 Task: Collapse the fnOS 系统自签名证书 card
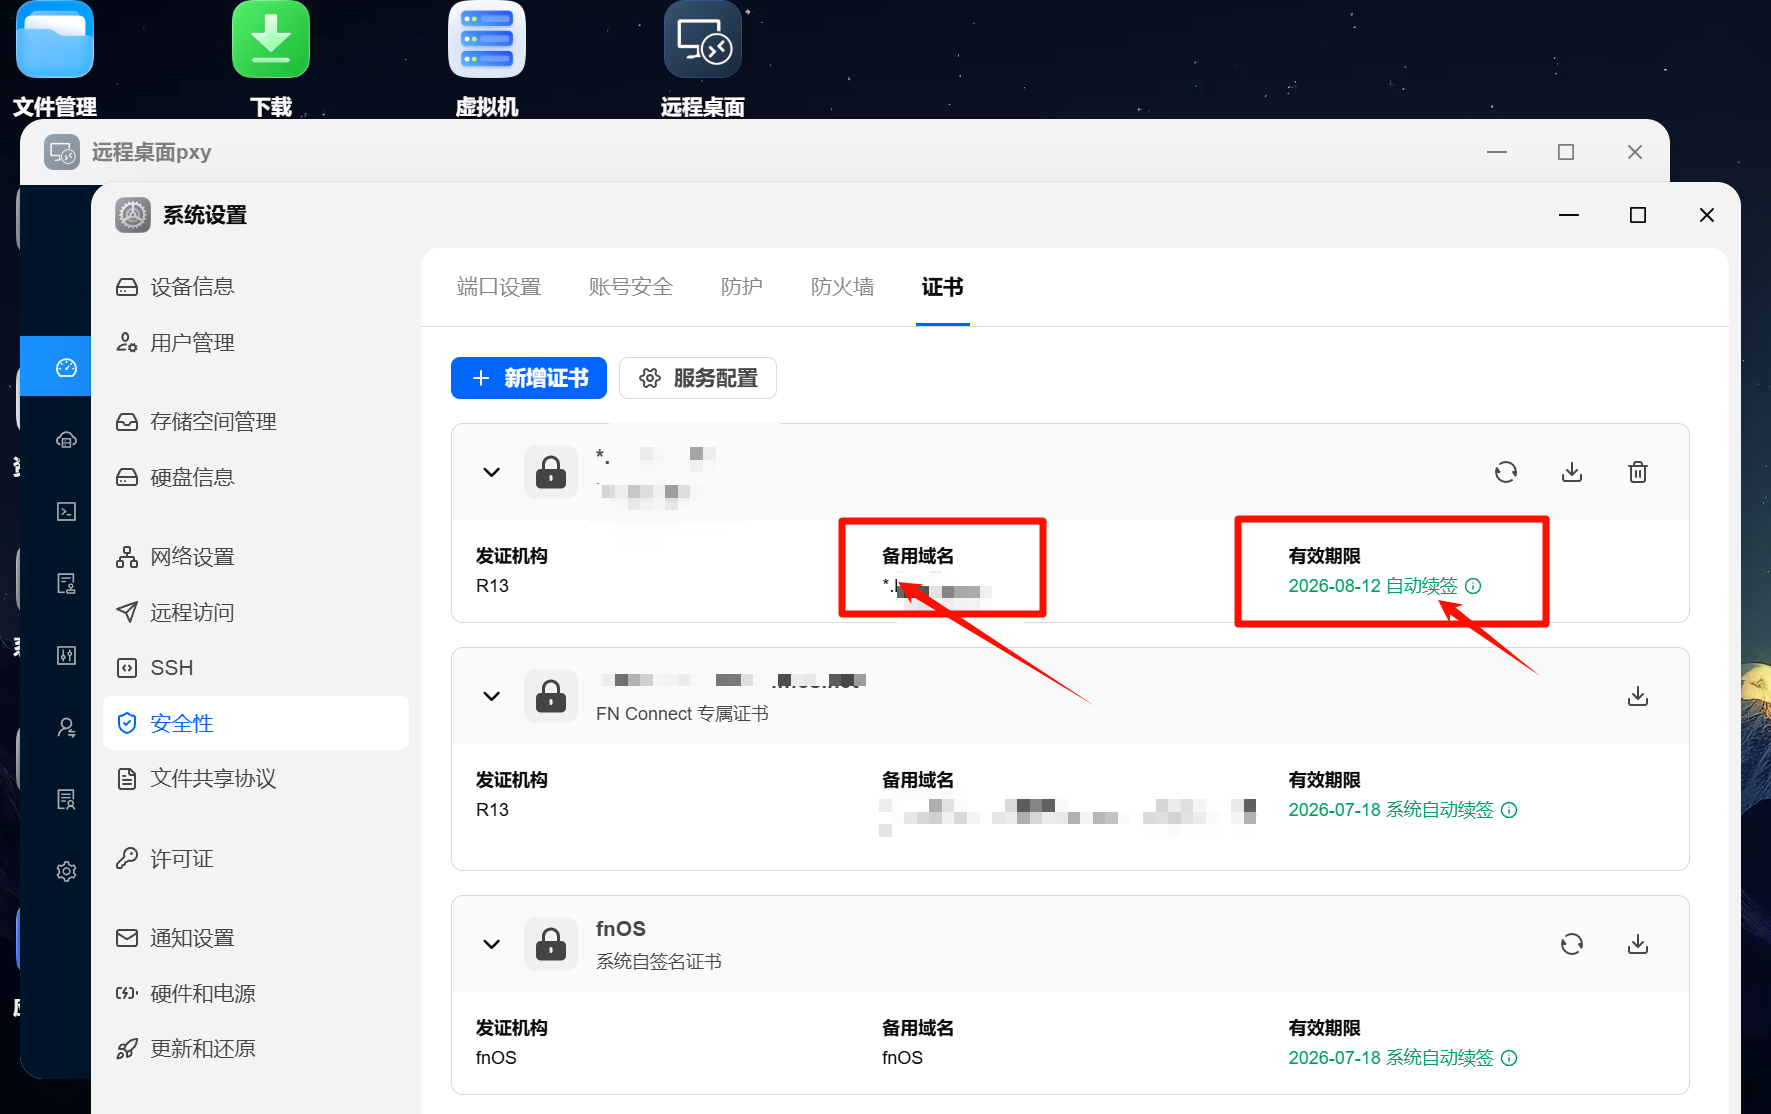(x=491, y=944)
